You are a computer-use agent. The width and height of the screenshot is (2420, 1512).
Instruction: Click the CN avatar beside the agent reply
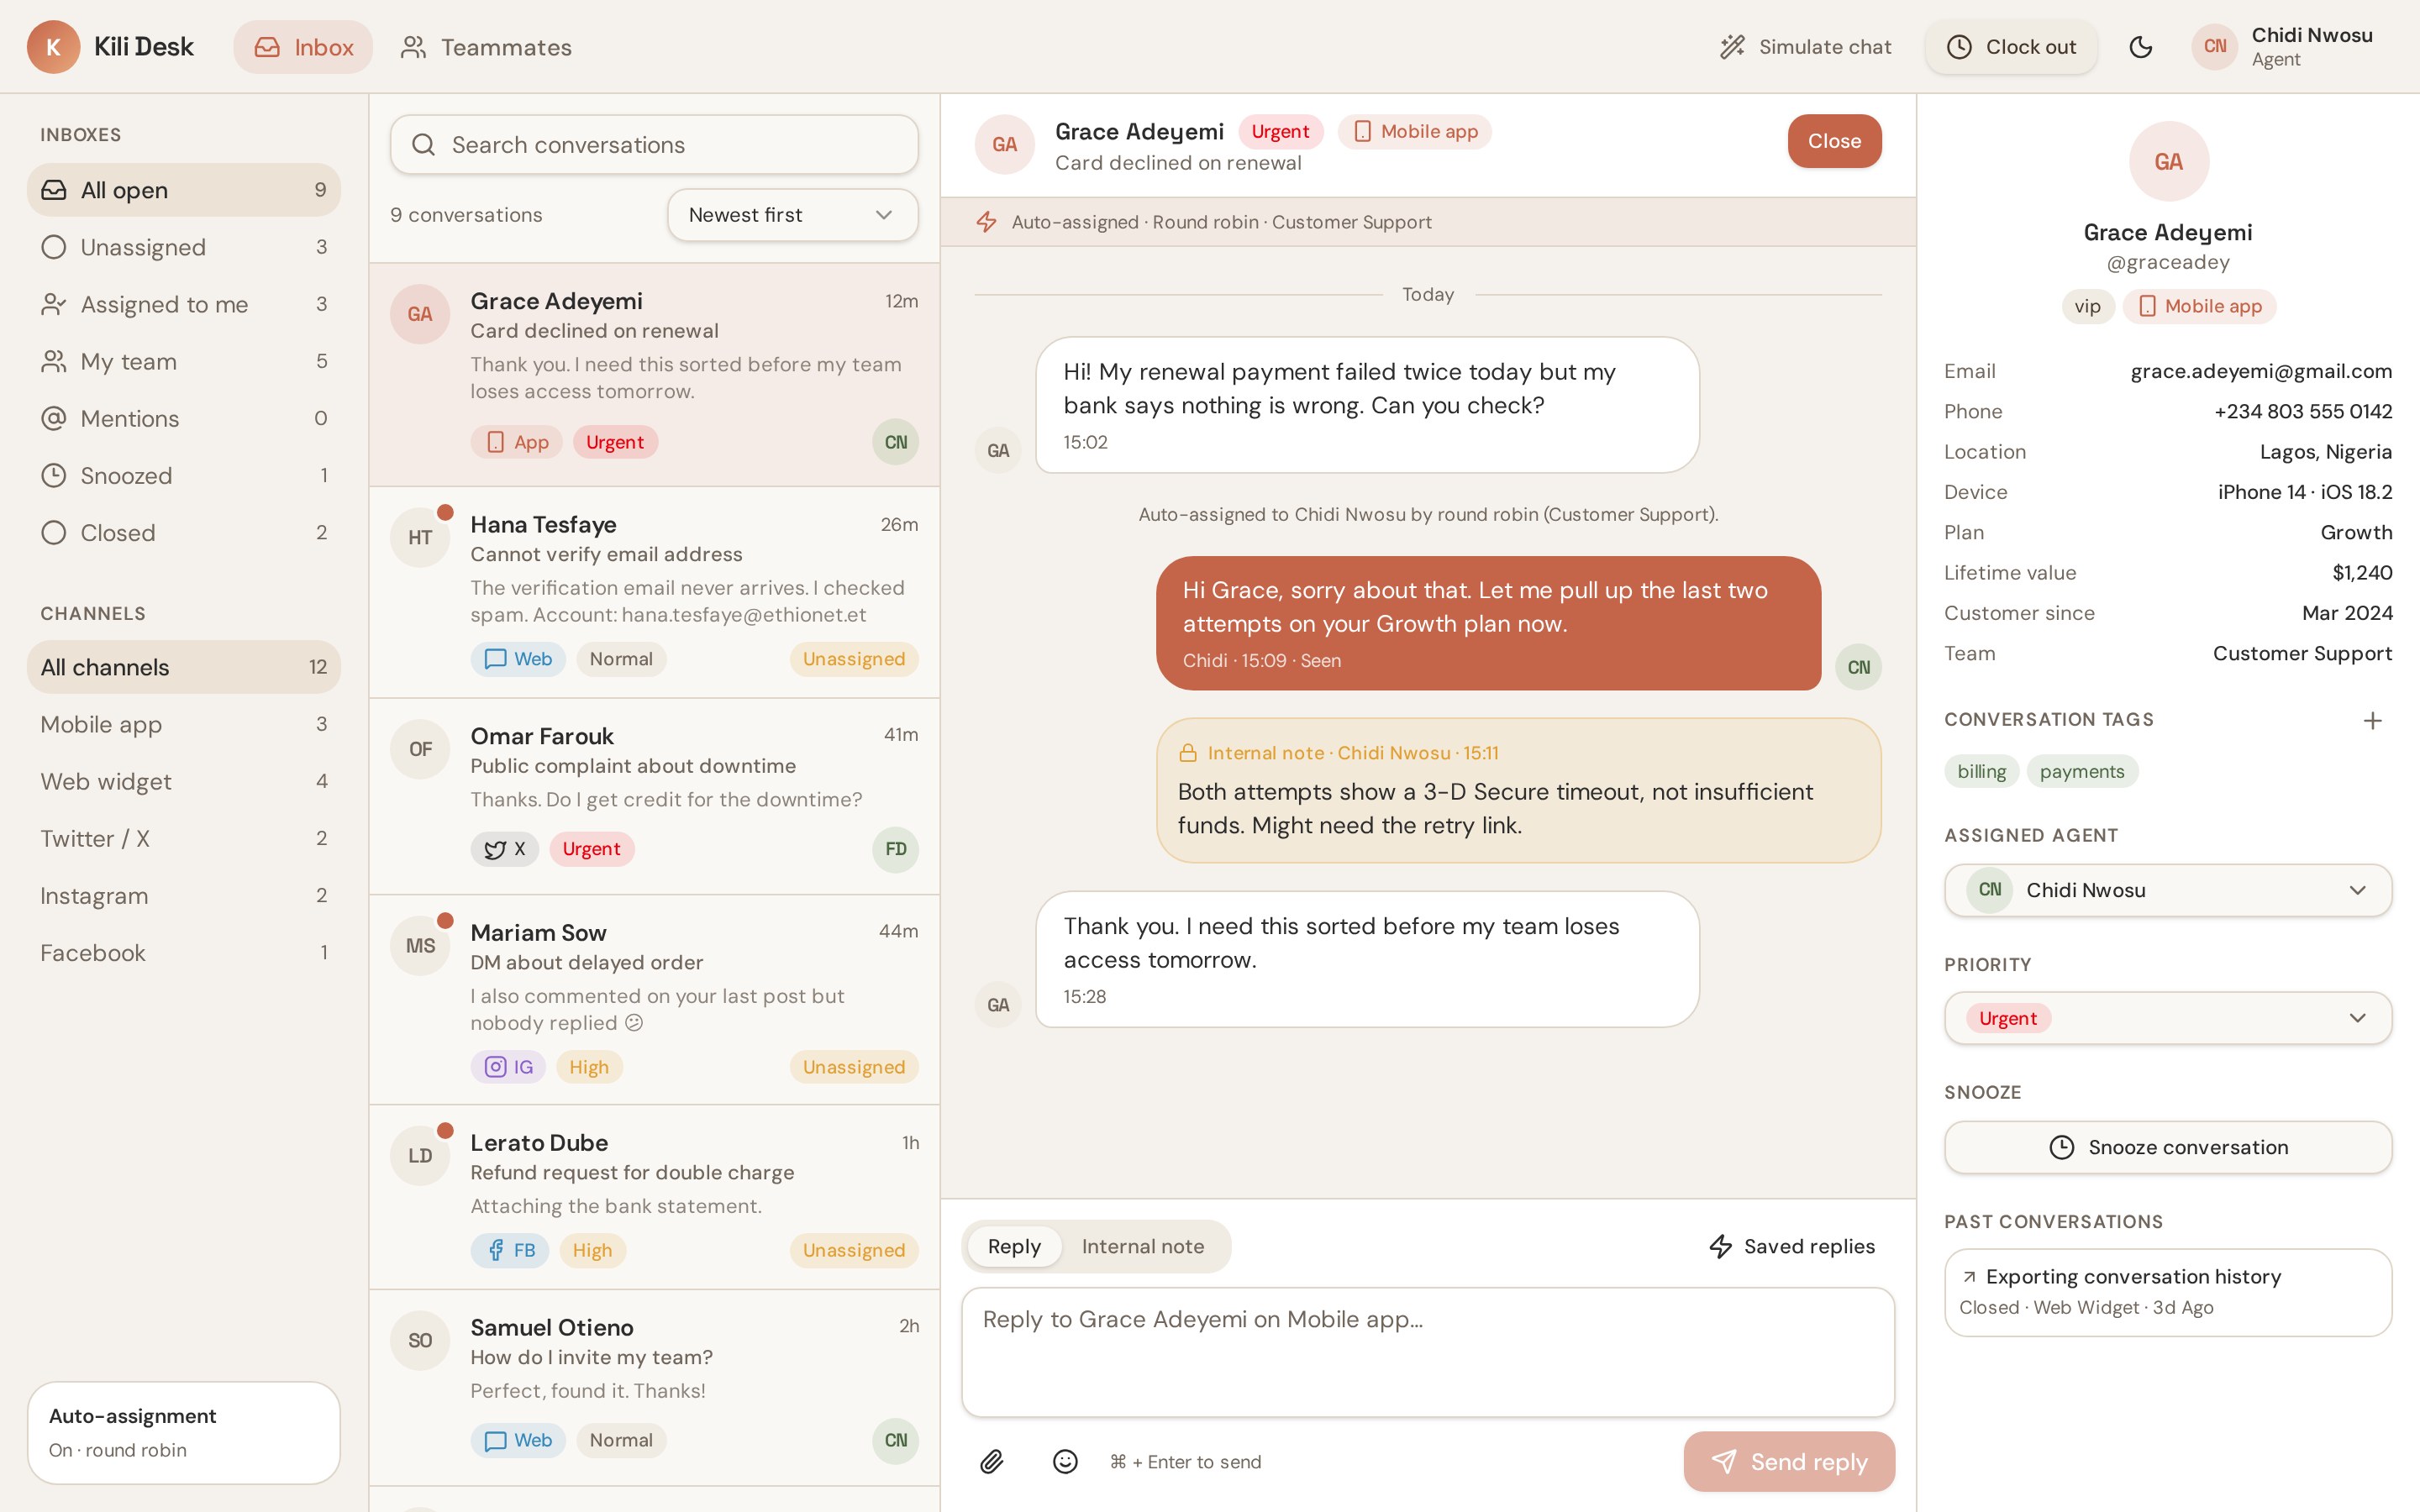pyautogui.click(x=1858, y=667)
